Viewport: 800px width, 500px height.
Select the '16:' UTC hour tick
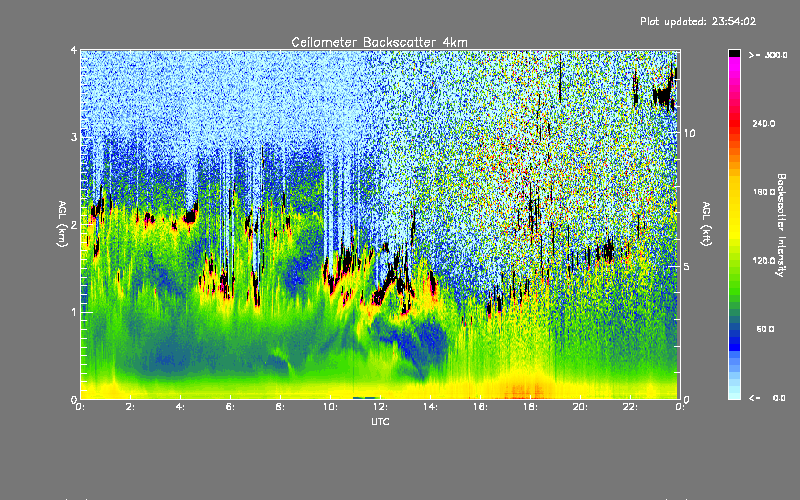pos(480,407)
